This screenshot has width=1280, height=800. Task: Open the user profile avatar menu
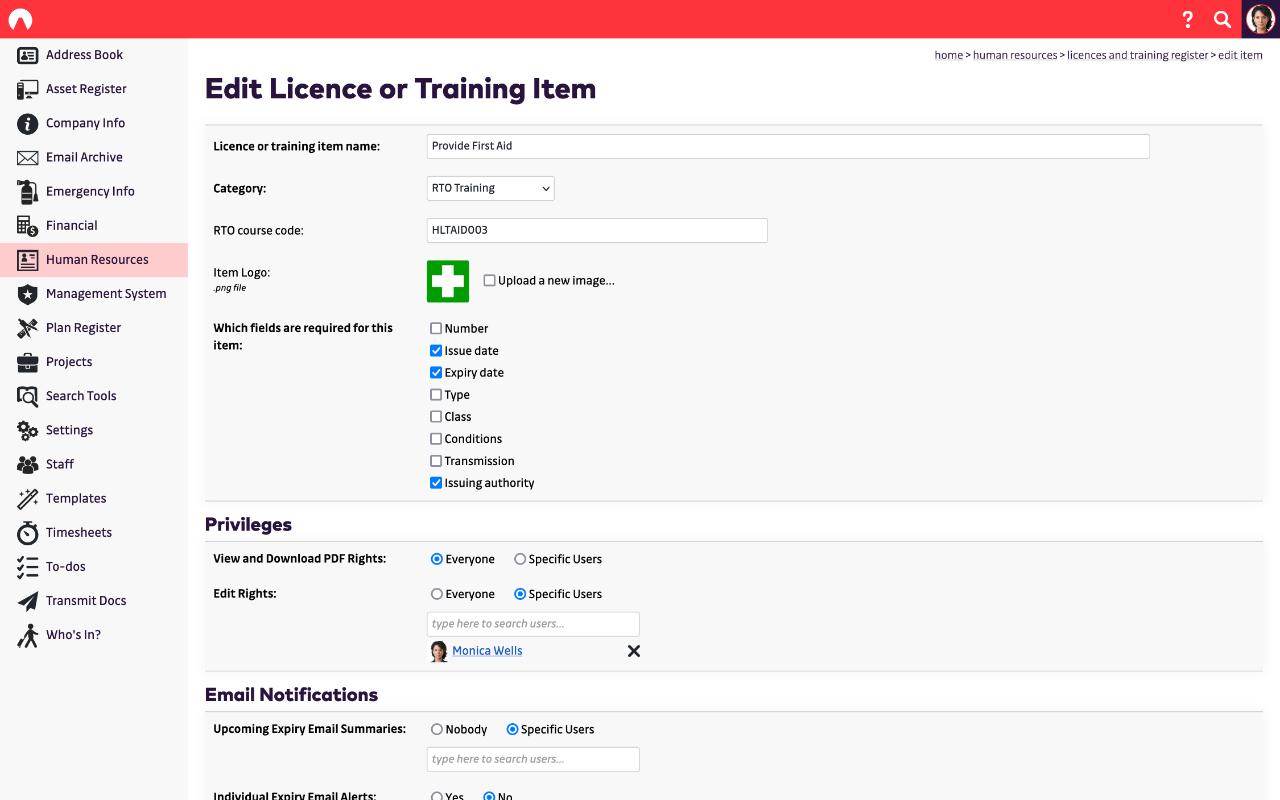tap(1261, 19)
